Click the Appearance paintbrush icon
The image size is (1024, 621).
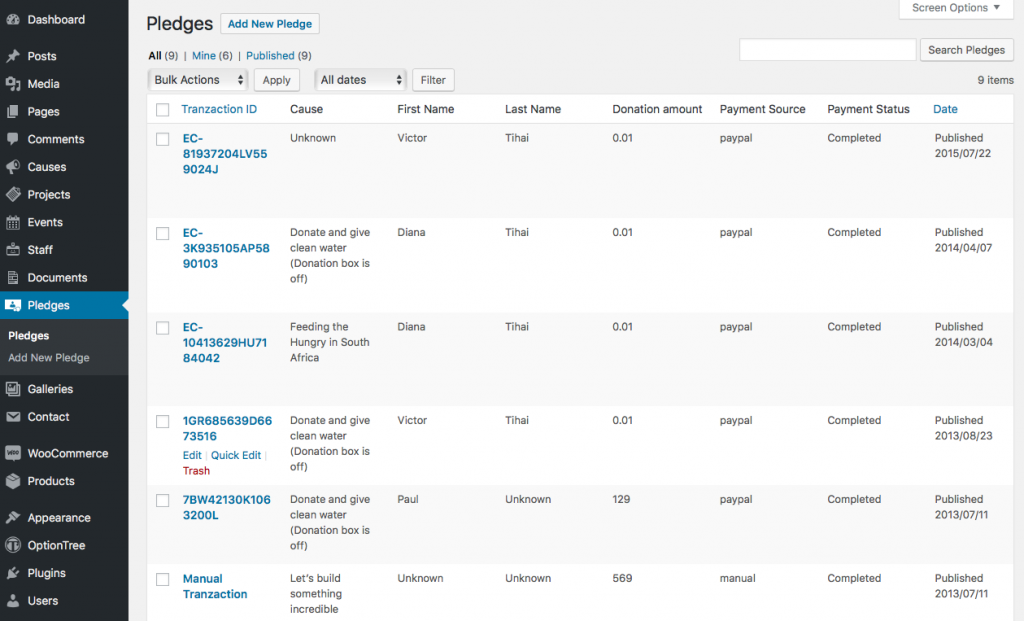pos(14,517)
